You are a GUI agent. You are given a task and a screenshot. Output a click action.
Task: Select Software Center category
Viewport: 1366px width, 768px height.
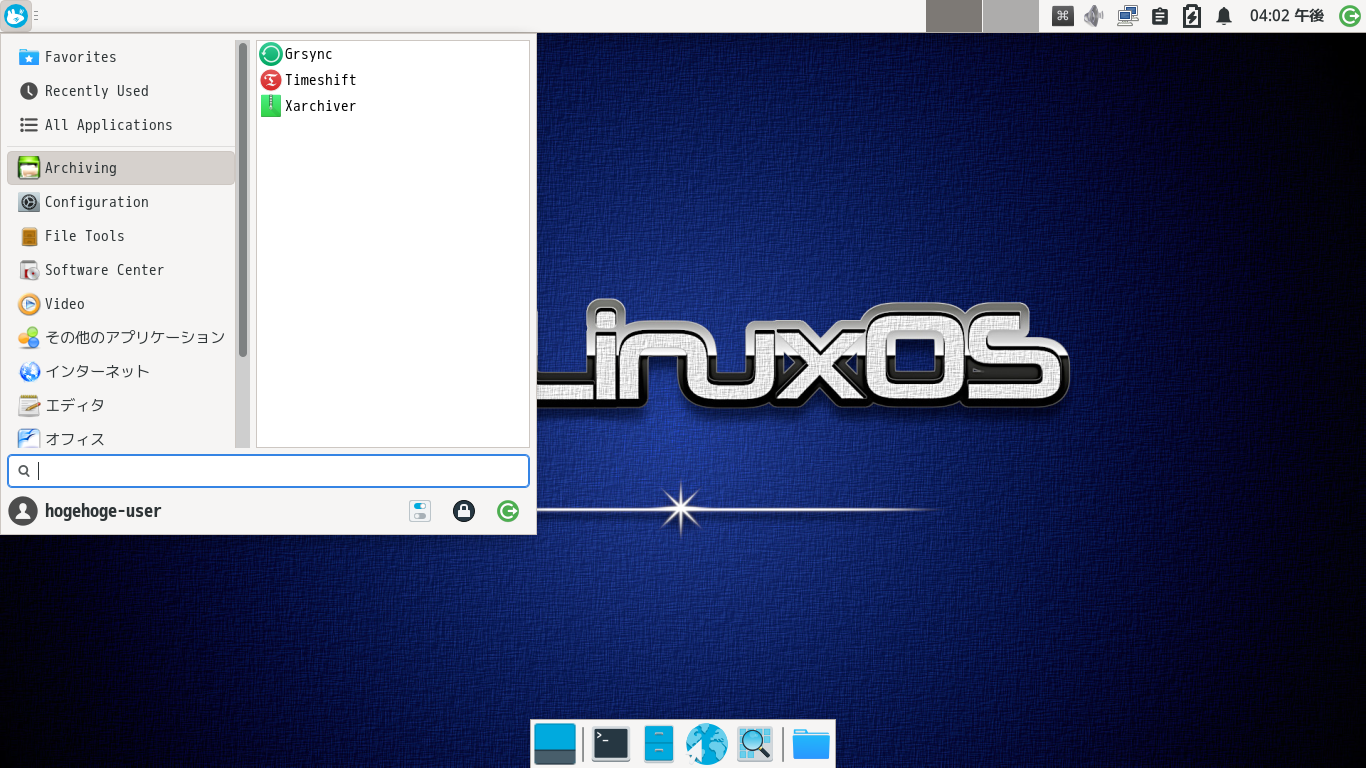coord(121,270)
